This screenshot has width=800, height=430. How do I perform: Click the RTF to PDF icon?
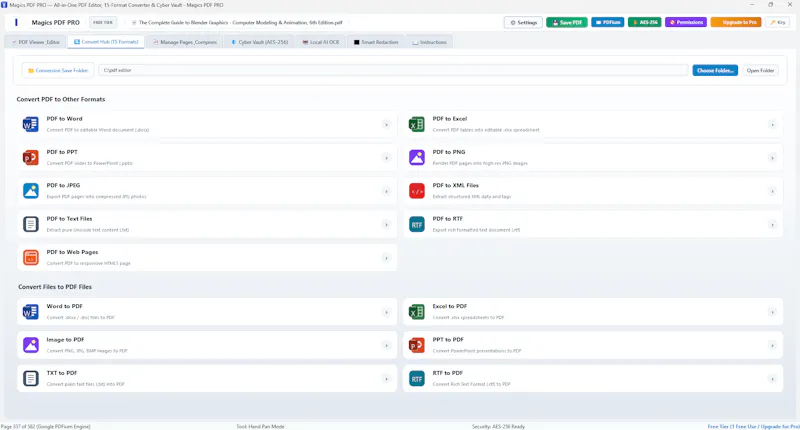[x=416, y=378]
